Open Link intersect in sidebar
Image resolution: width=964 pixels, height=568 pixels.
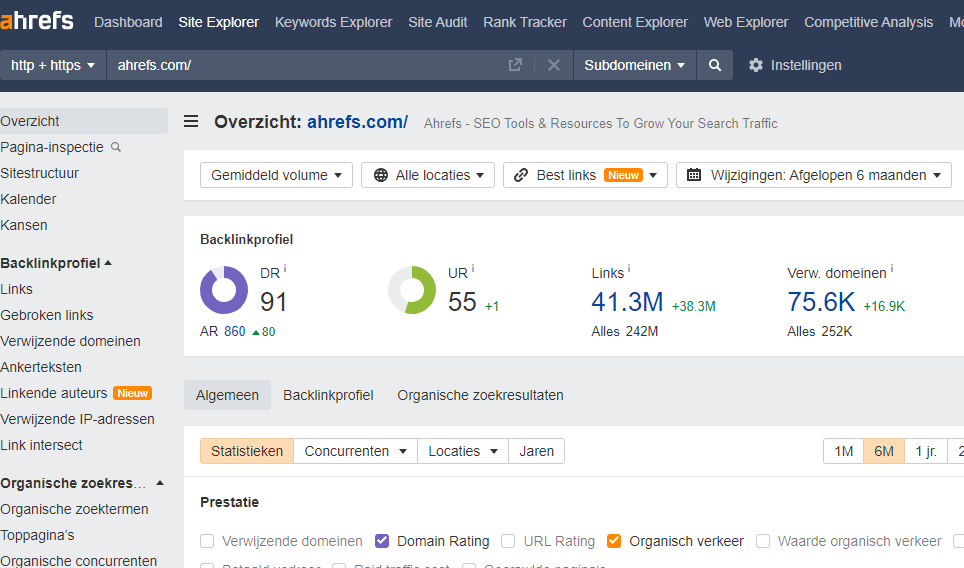point(41,445)
